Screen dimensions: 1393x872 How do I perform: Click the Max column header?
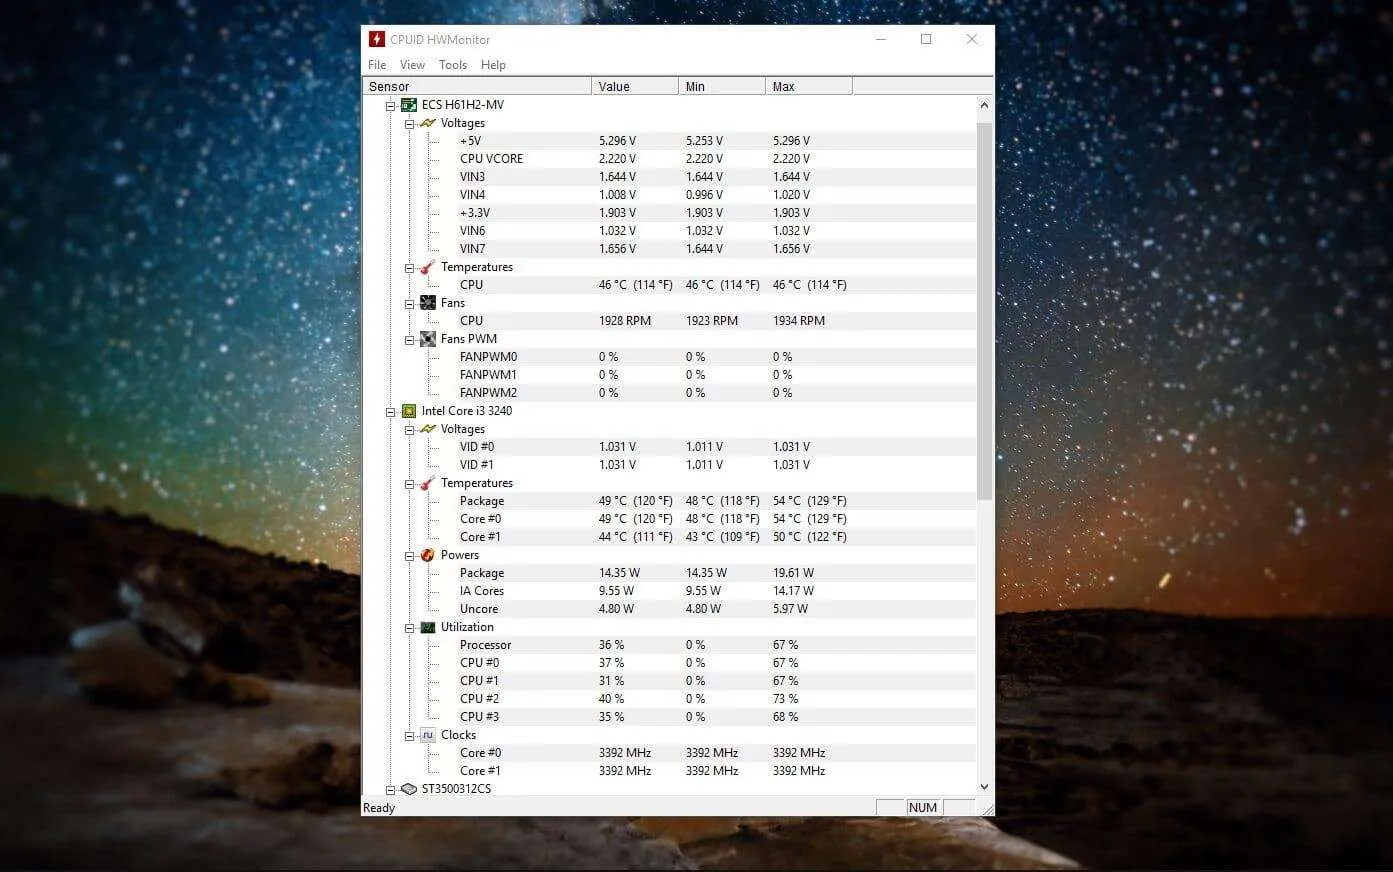(x=809, y=87)
